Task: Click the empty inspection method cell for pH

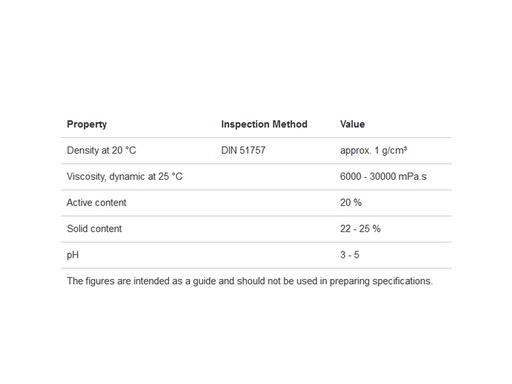Action: (275, 255)
